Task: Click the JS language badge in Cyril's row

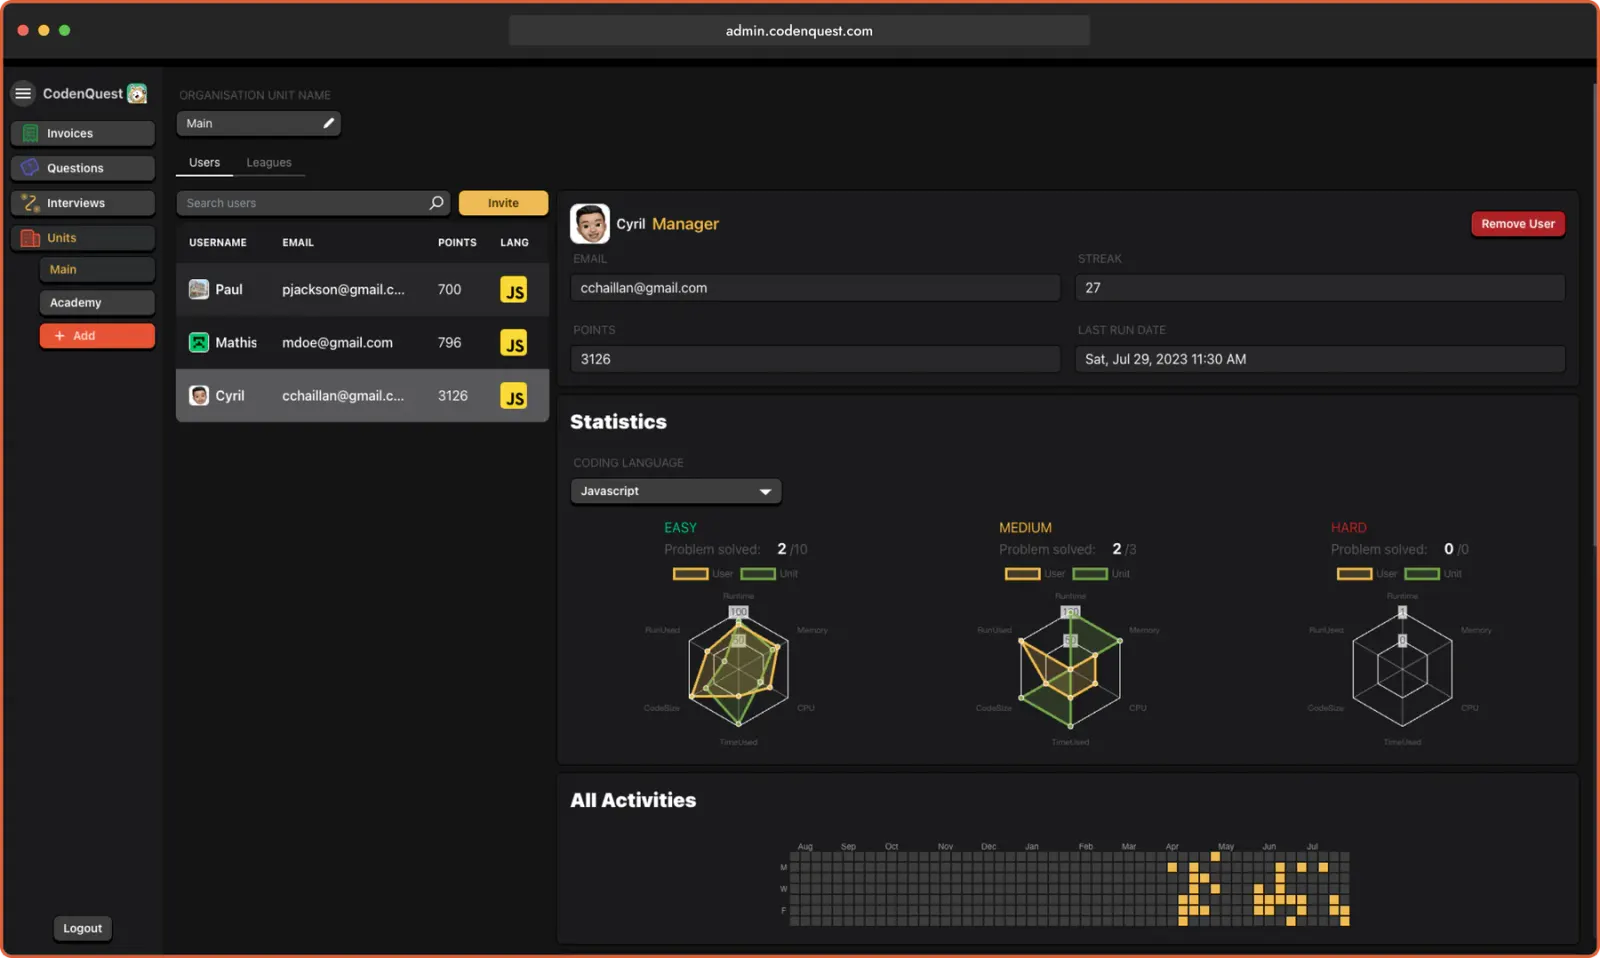Action: pos(514,396)
